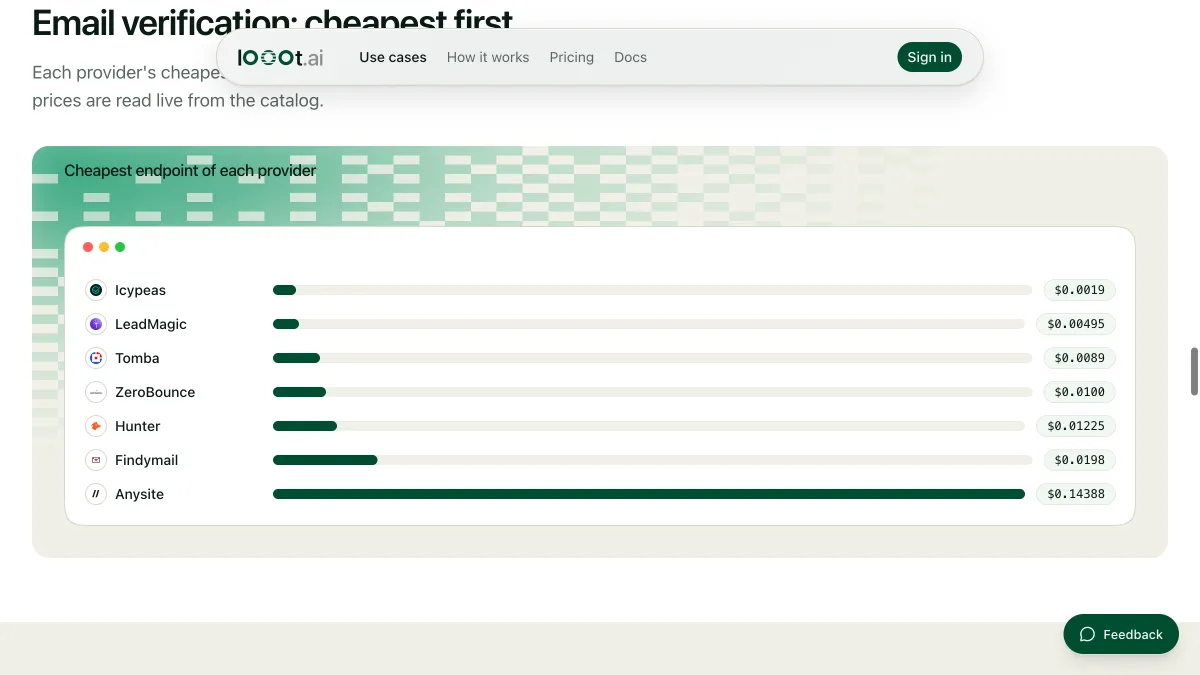1200x675 pixels.
Task: Click the Findymail envelope logo icon
Action: (x=96, y=460)
